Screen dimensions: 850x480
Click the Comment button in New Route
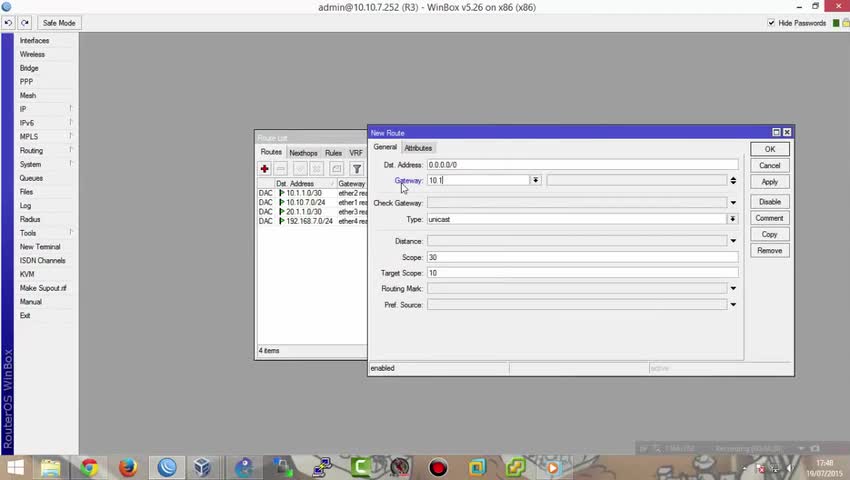770,218
